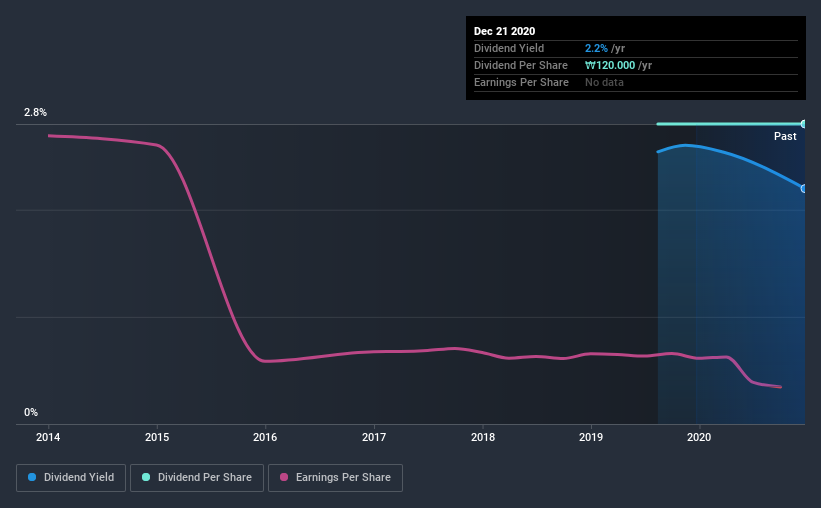821x508 pixels.
Task: Click the ₩120.000 dividend per share value
Action: (610, 65)
